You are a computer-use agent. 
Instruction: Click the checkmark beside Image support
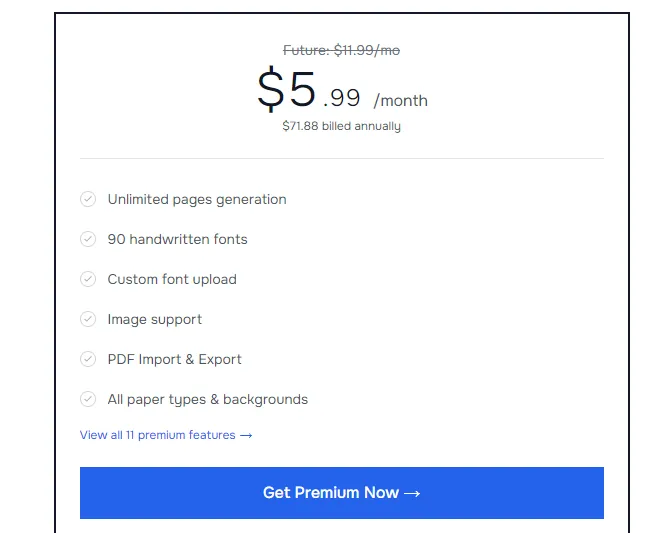pyautogui.click(x=88, y=319)
